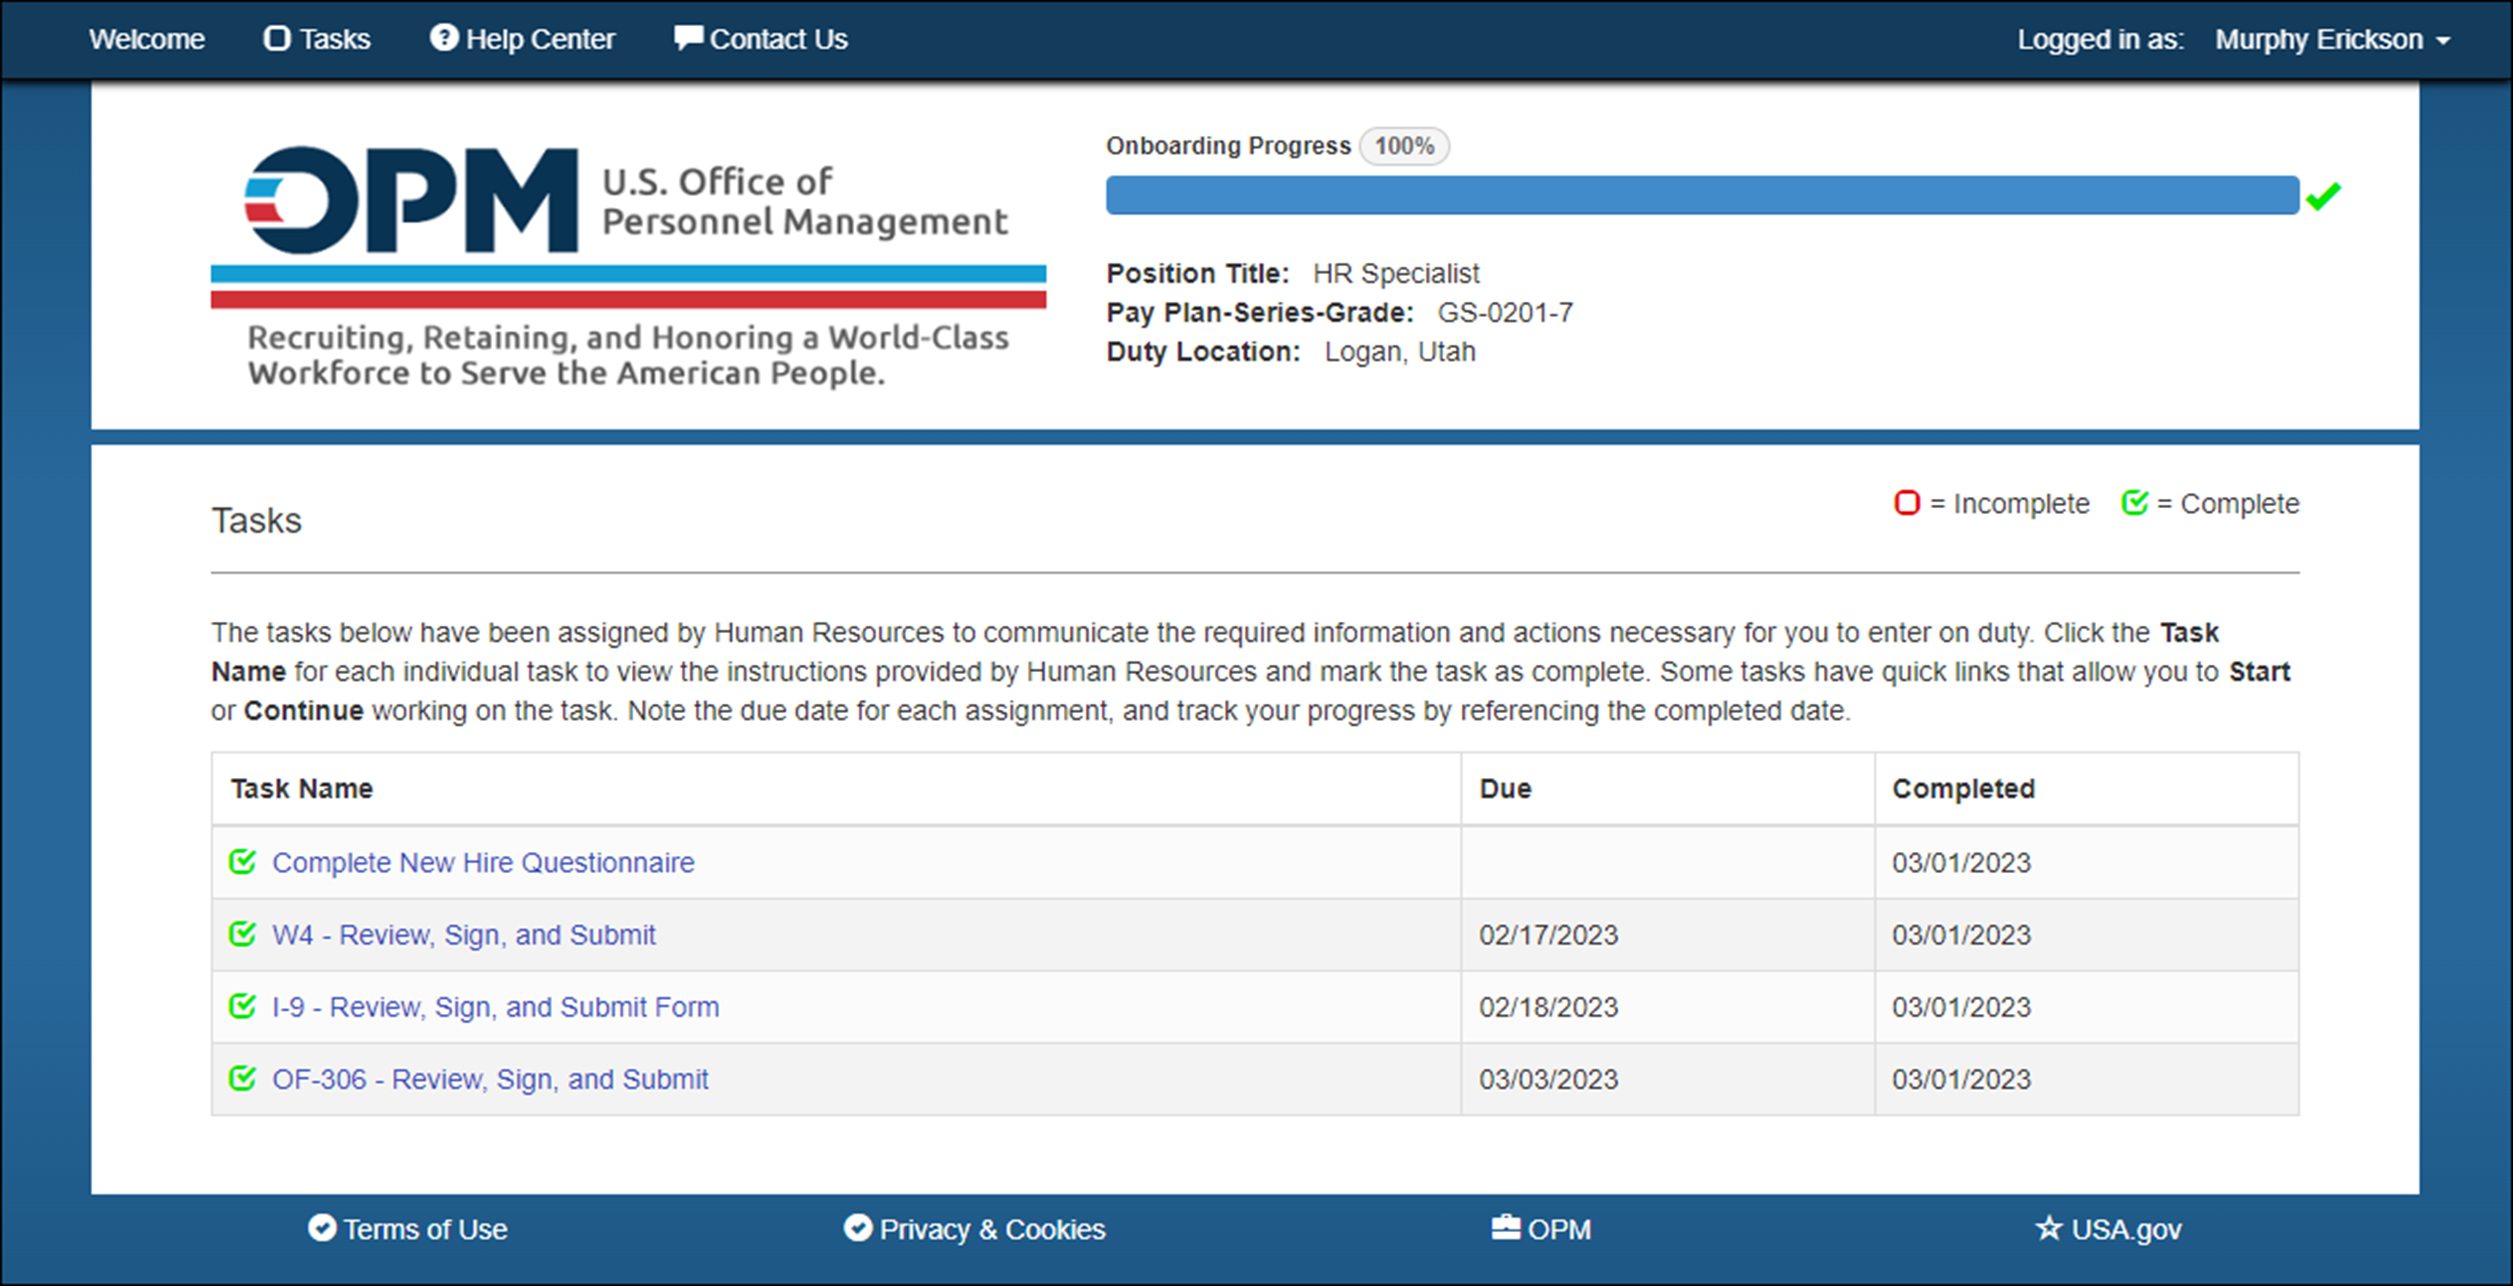
Task: Click the Incomplete legend indicator
Action: [x=1907, y=503]
